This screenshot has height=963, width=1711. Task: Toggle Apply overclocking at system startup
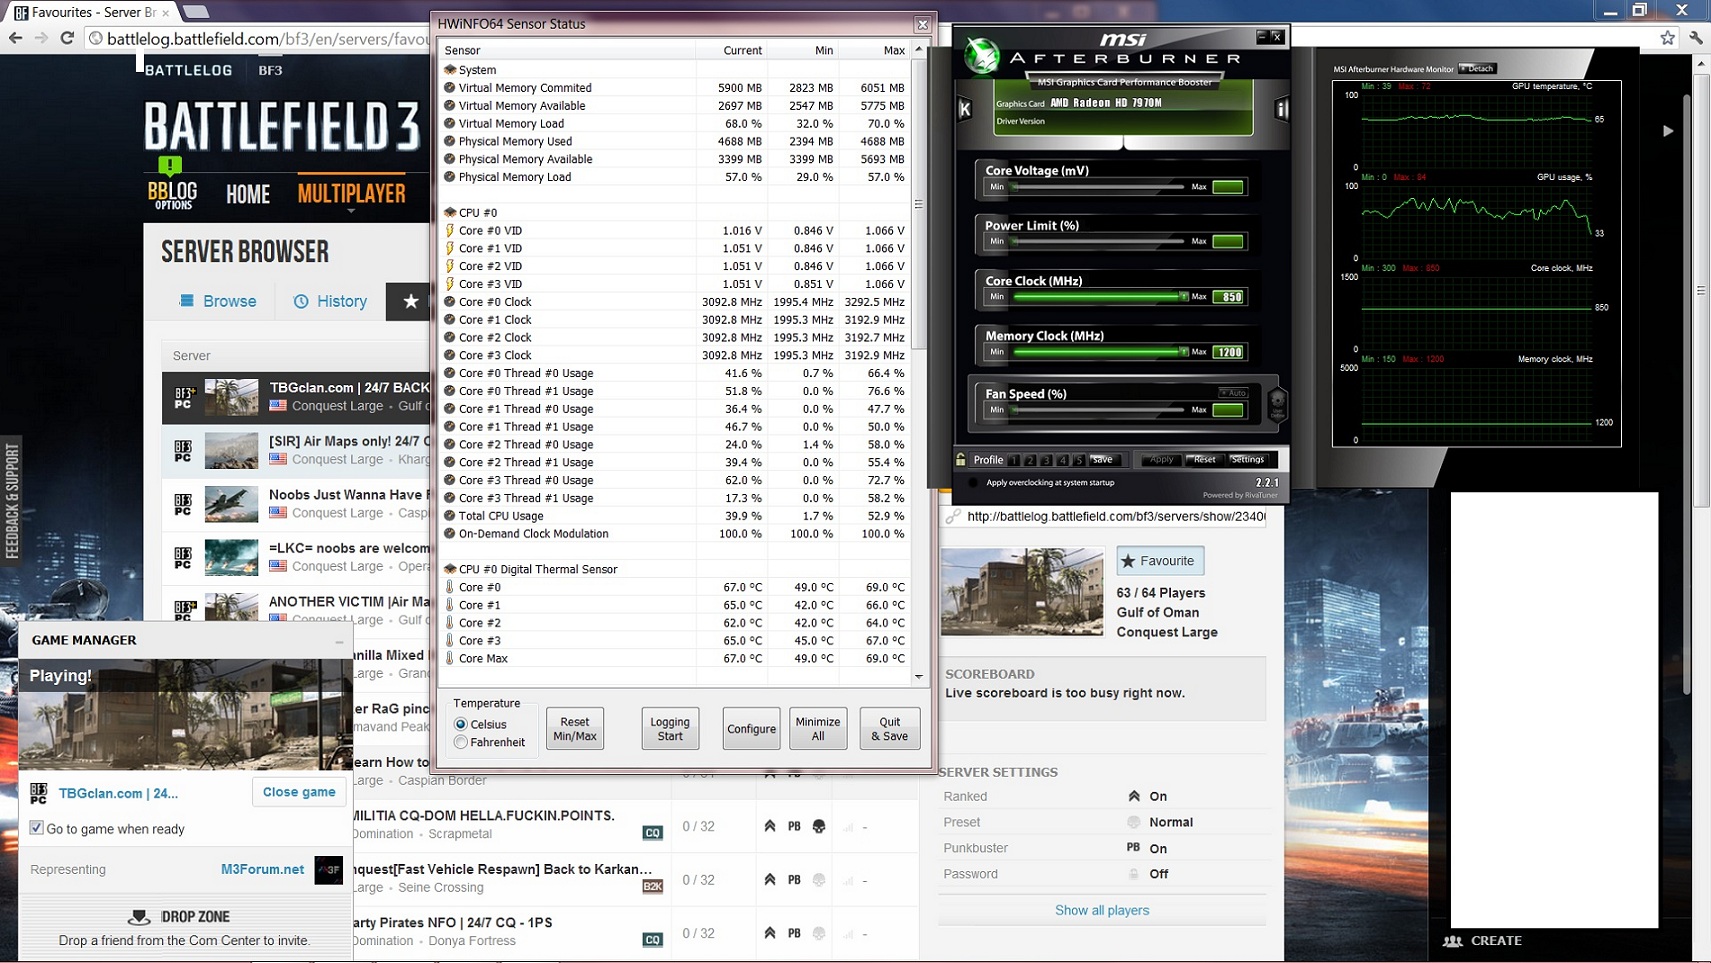tap(973, 483)
